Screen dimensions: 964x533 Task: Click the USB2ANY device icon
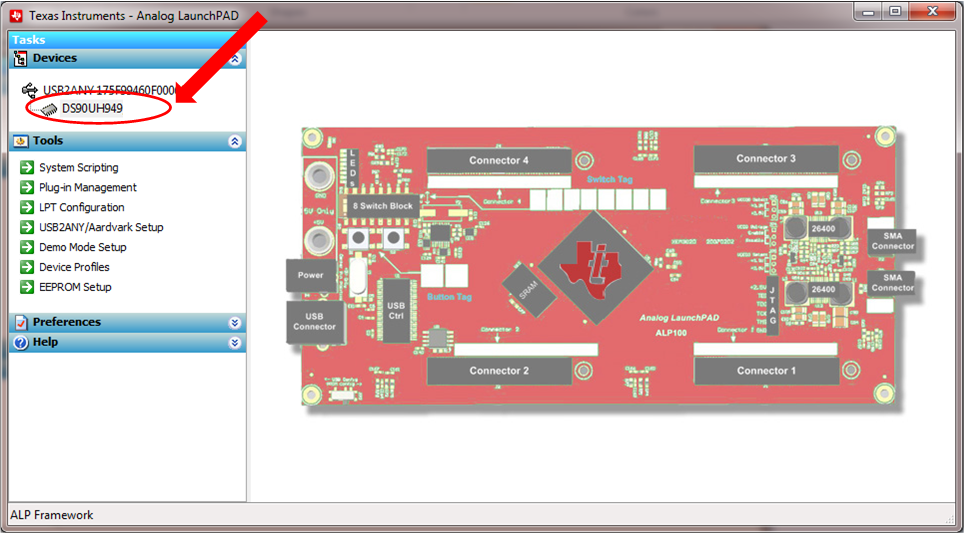(x=29, y=90)
